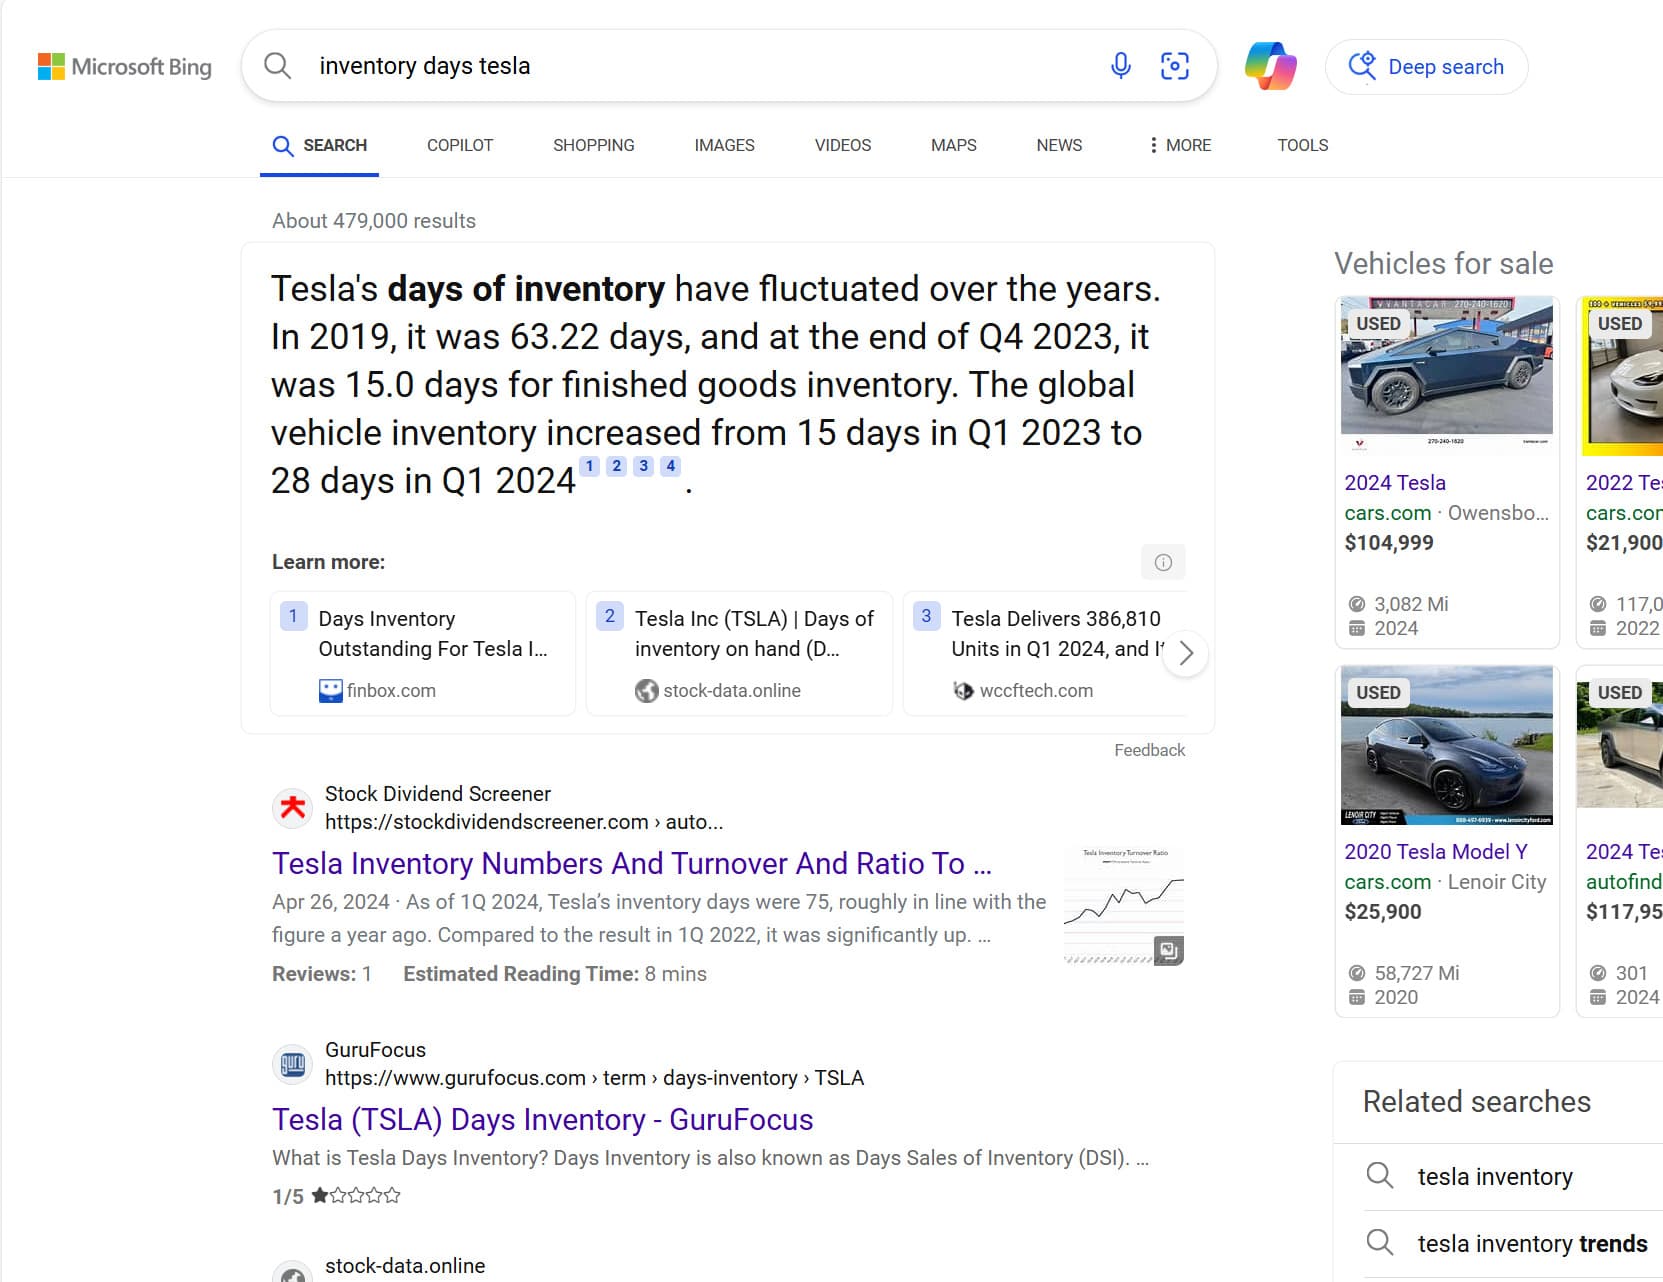The height and width of the screenshot is (1282, 1663).
Task: Open the MAPS tab
Action: 954,146
